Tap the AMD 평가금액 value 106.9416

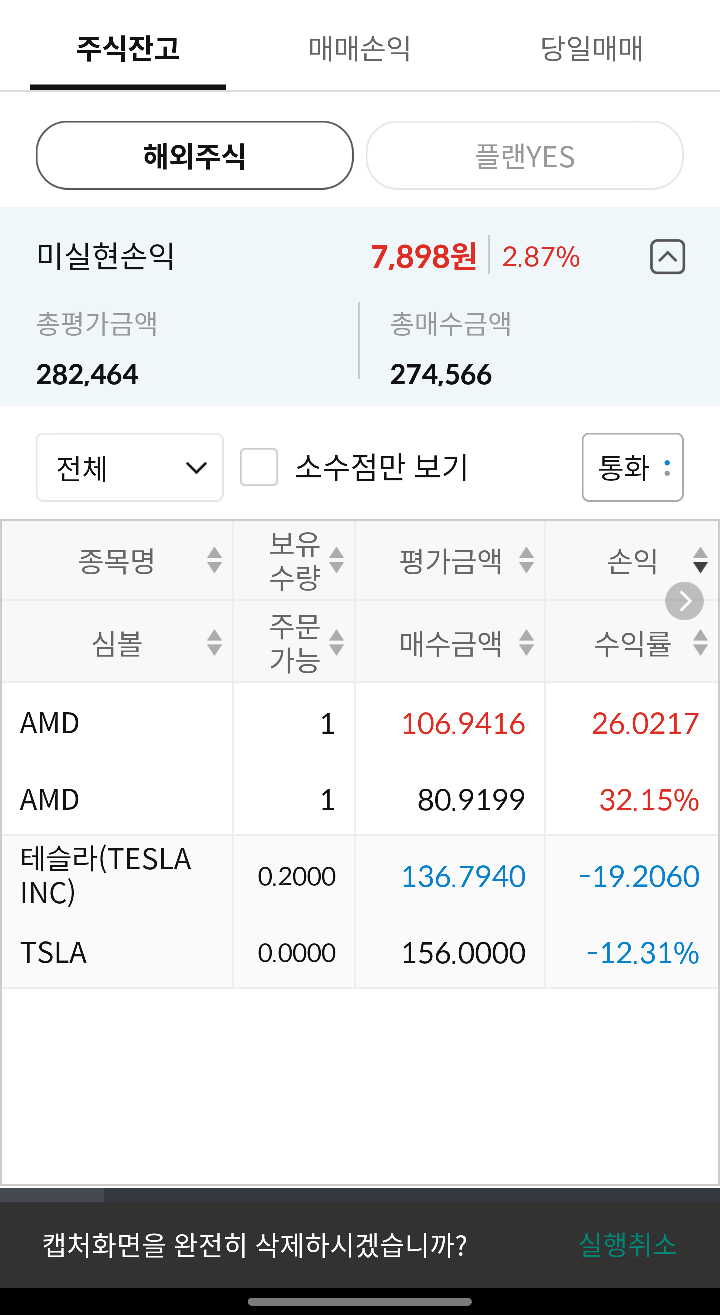pos(463,723)
